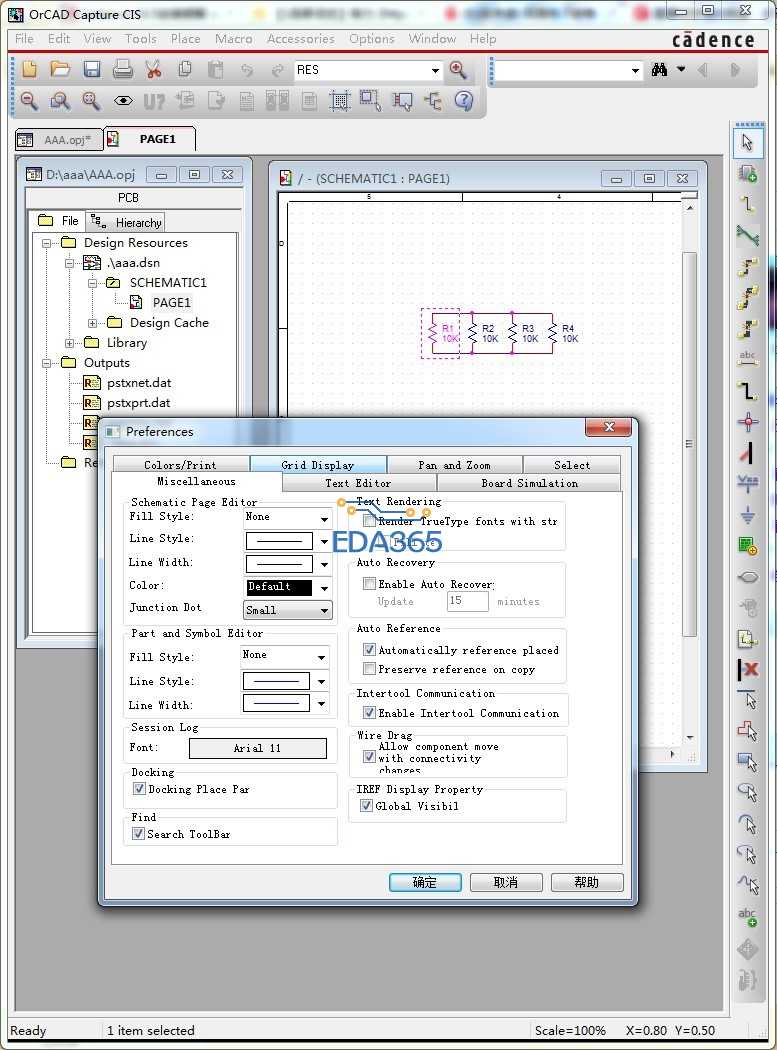Open the Place menu
The width and height of the screenshot is (777, 1050).
click(186, 39)
